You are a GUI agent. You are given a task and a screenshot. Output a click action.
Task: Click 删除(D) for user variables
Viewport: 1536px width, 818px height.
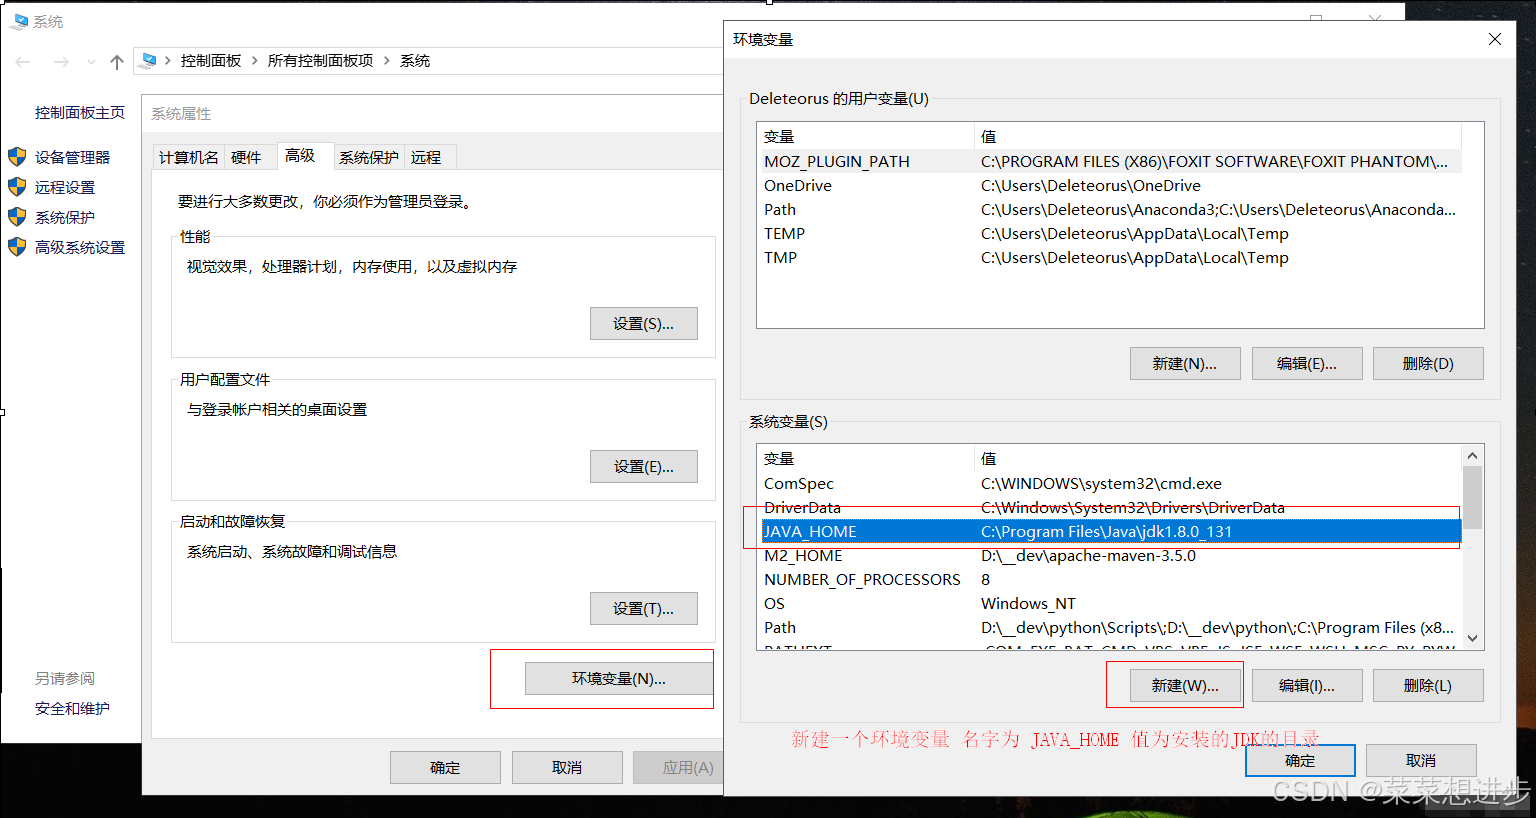pos(1428,364)
